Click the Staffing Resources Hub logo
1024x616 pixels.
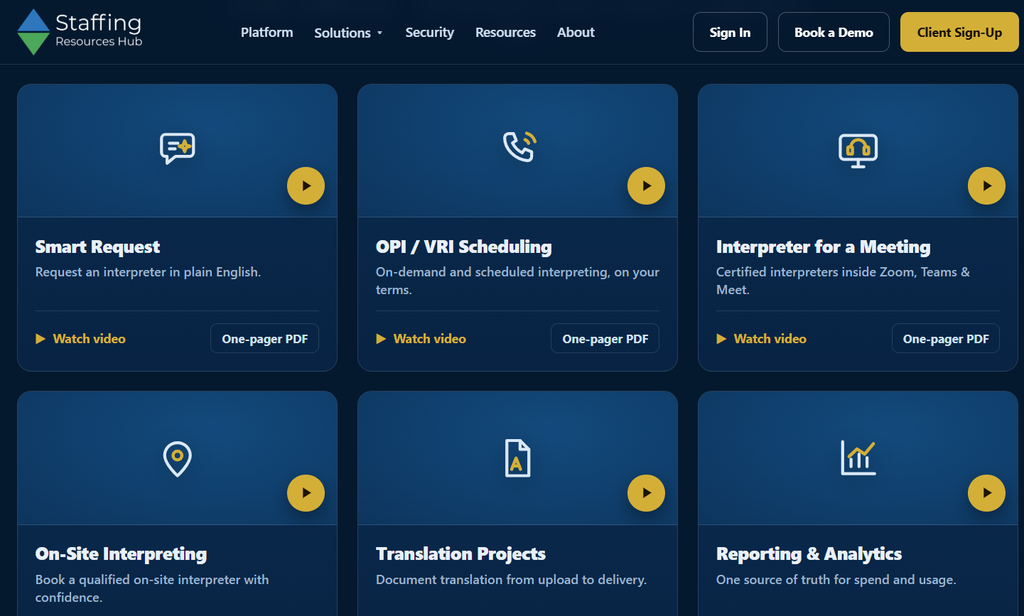(x=80, y=31)
